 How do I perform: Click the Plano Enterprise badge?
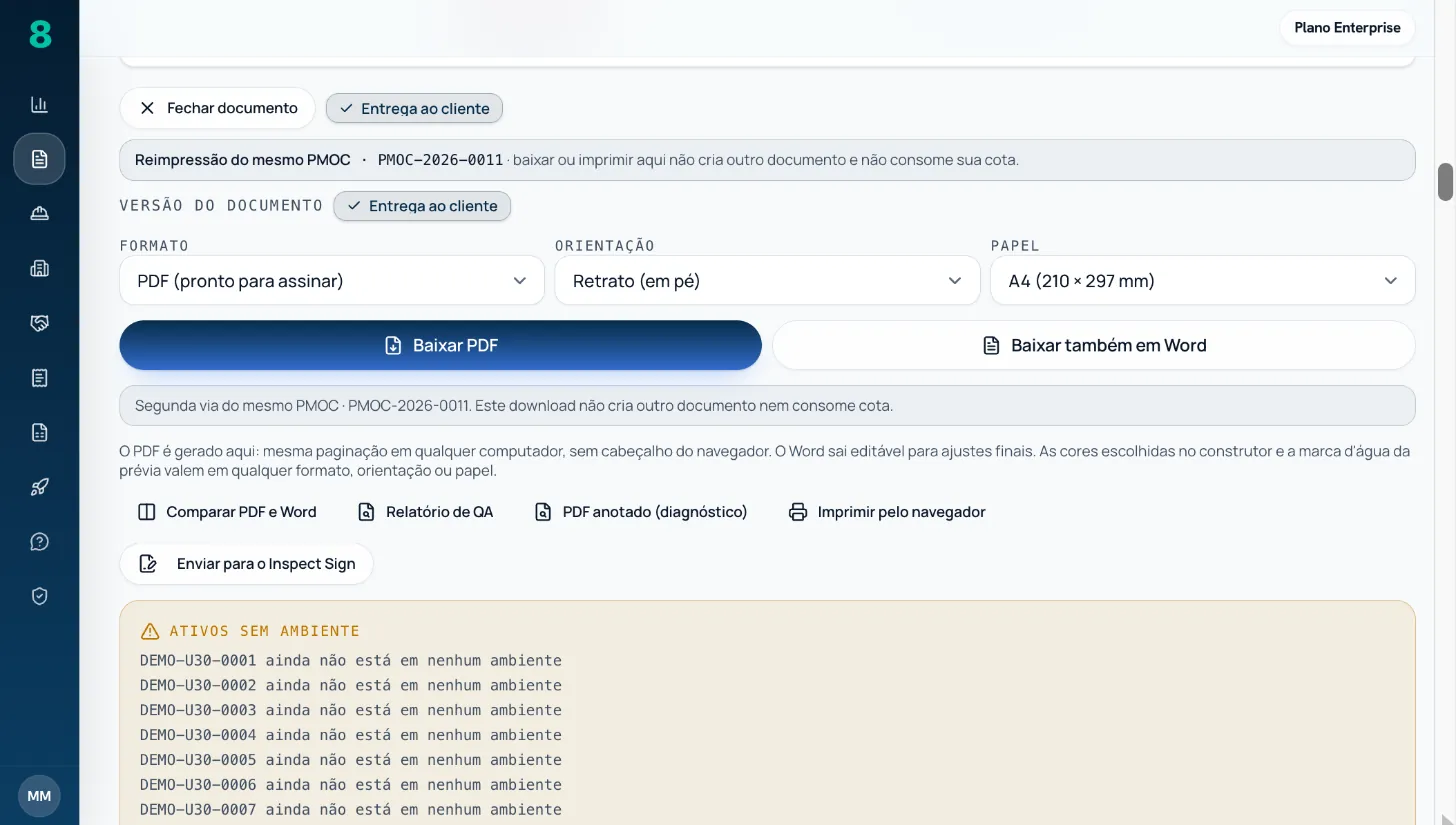coord(1347,28)
